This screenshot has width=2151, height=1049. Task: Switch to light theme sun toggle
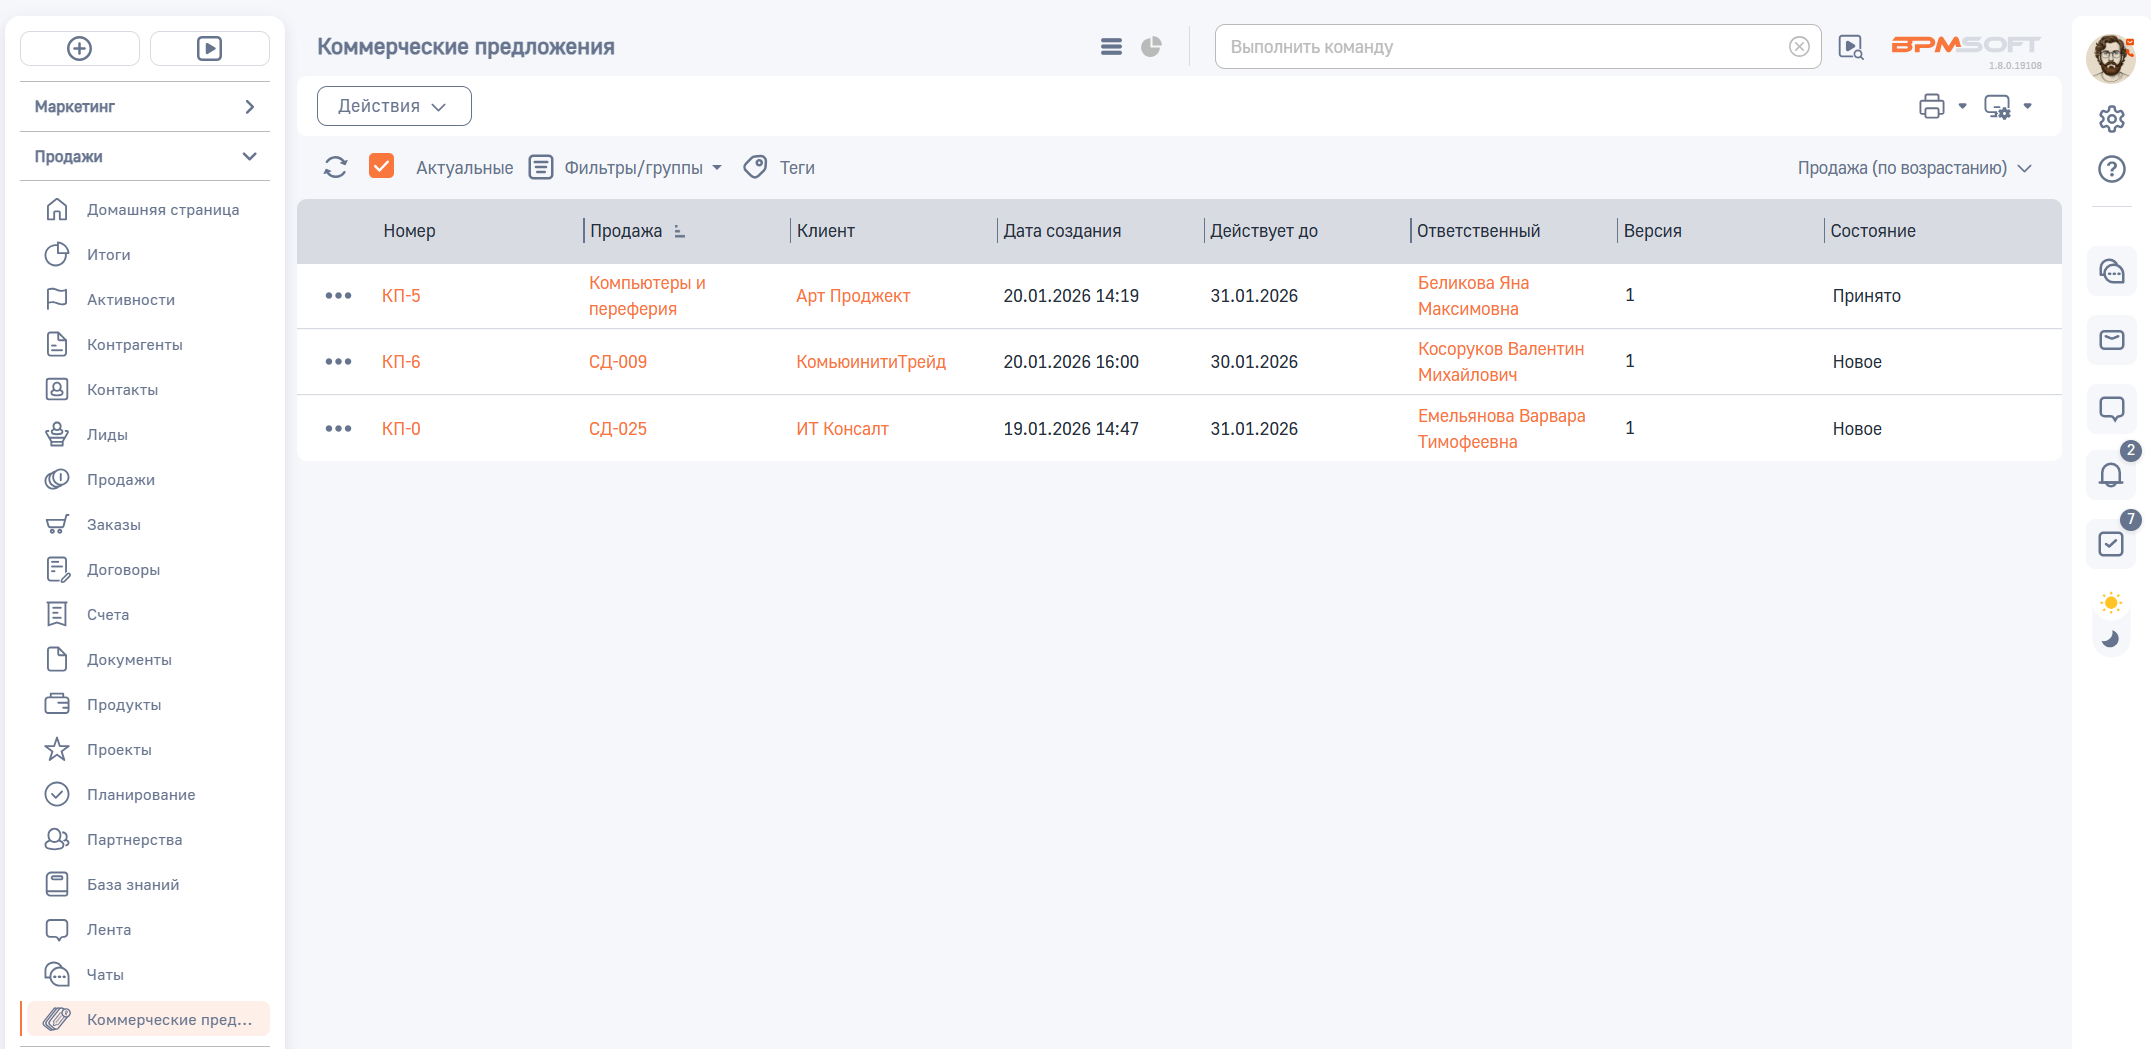click(x=2110, y=603)
